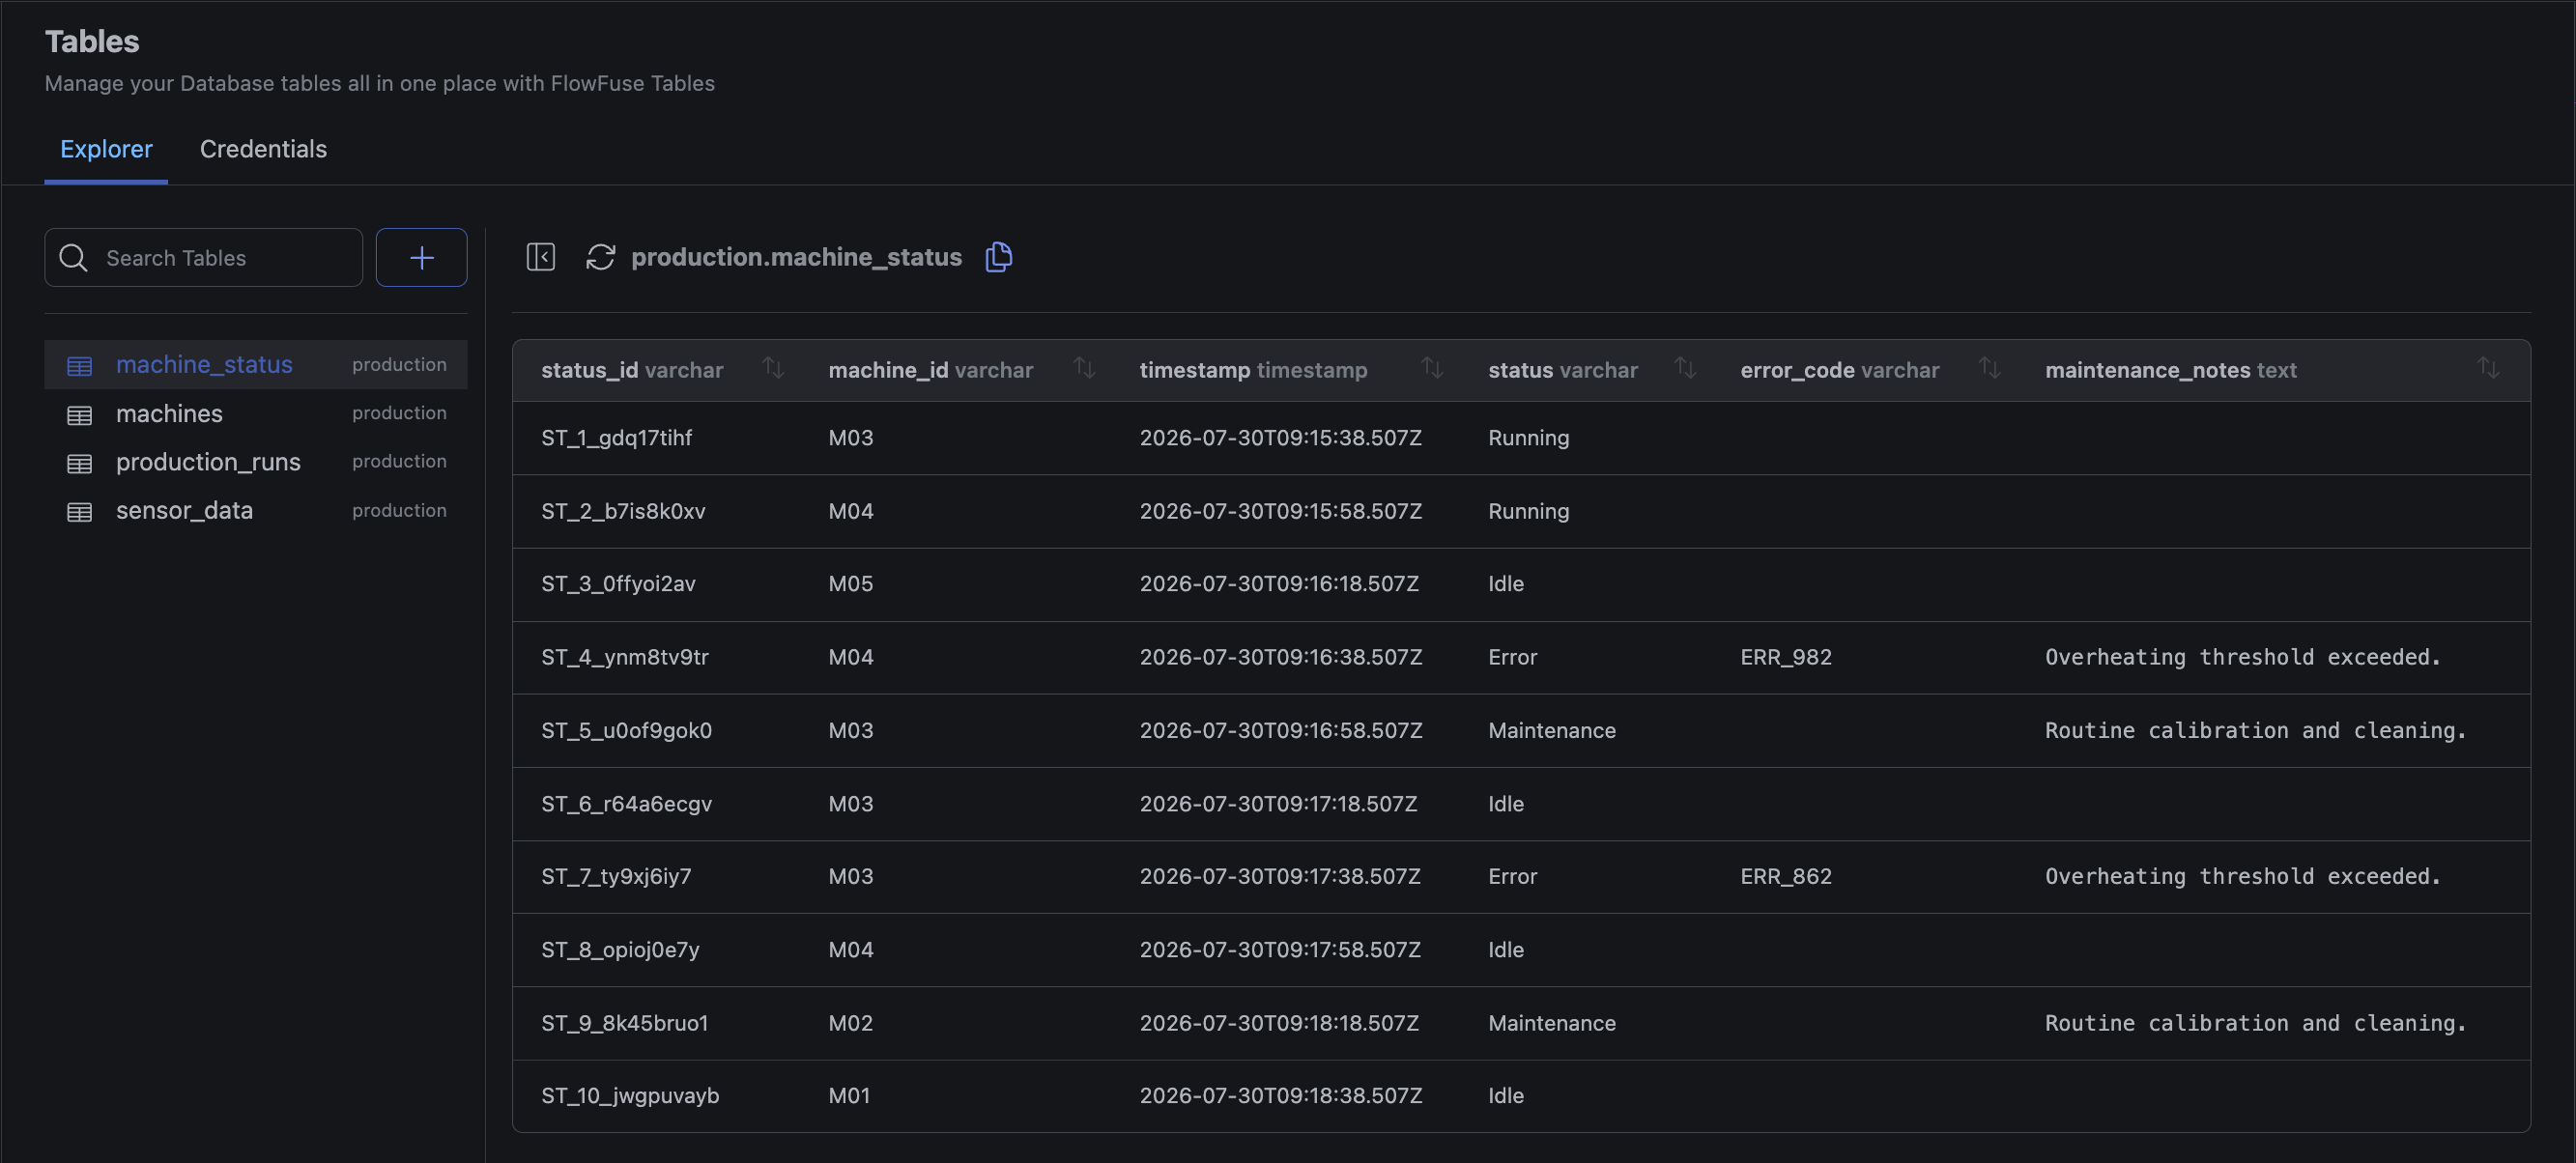This screenshot has width=2576, height=1163.
Task: Select cell ST_3_0ffyoi2av
Action: pos(618,584)
